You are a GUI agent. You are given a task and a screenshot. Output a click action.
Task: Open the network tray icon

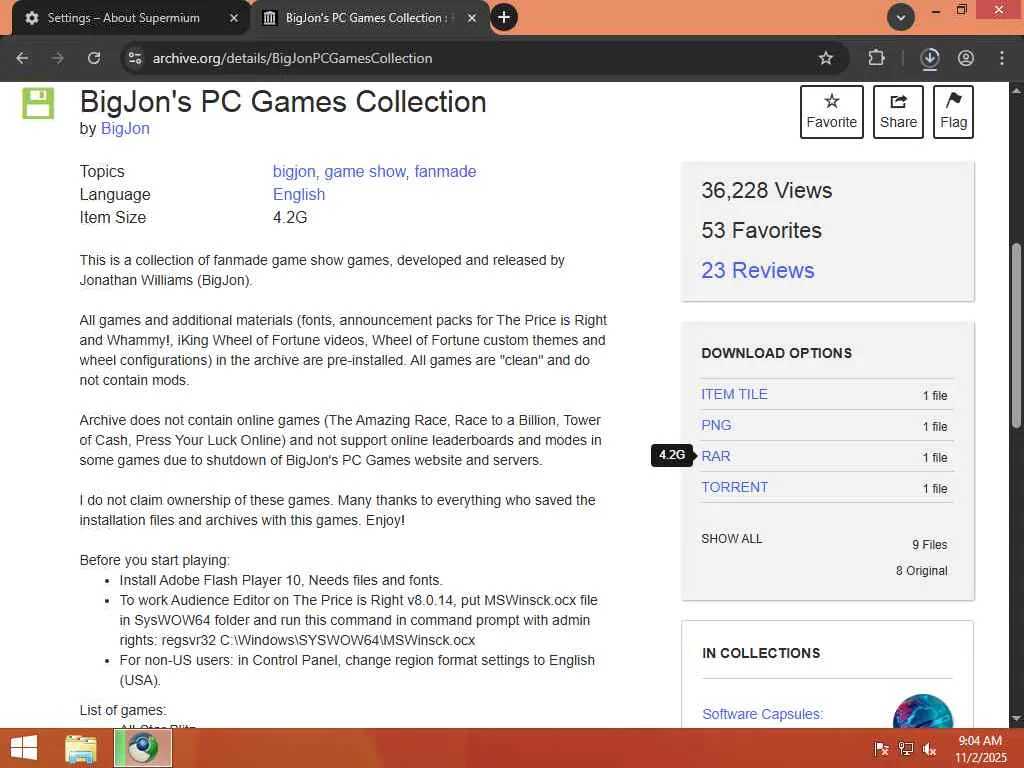click(906, 748)
